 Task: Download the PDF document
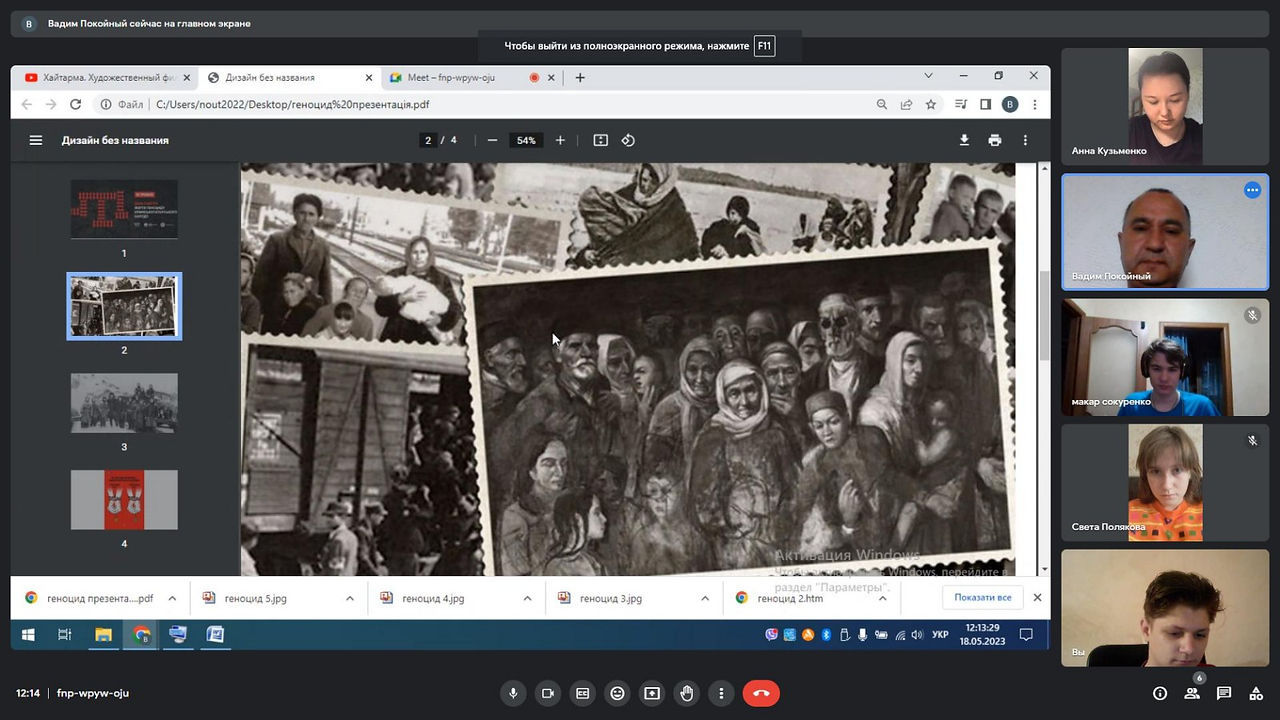(964, 140)
